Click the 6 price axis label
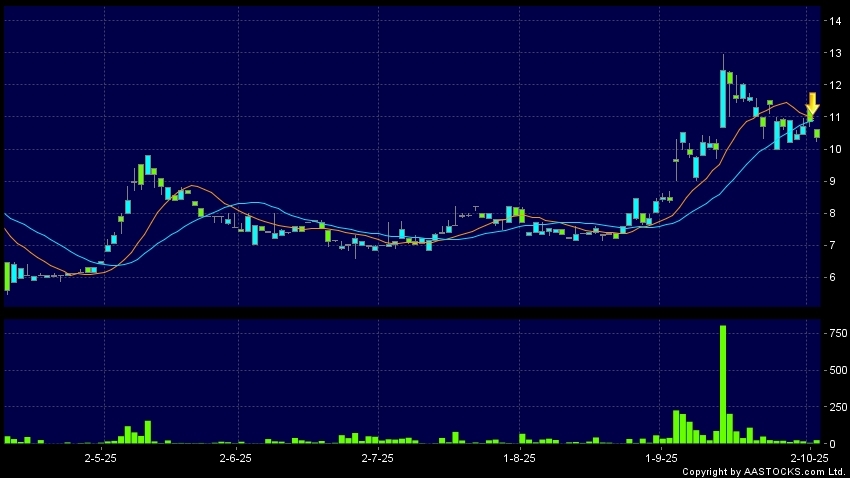The image size is (850, 478). (829, 278)
